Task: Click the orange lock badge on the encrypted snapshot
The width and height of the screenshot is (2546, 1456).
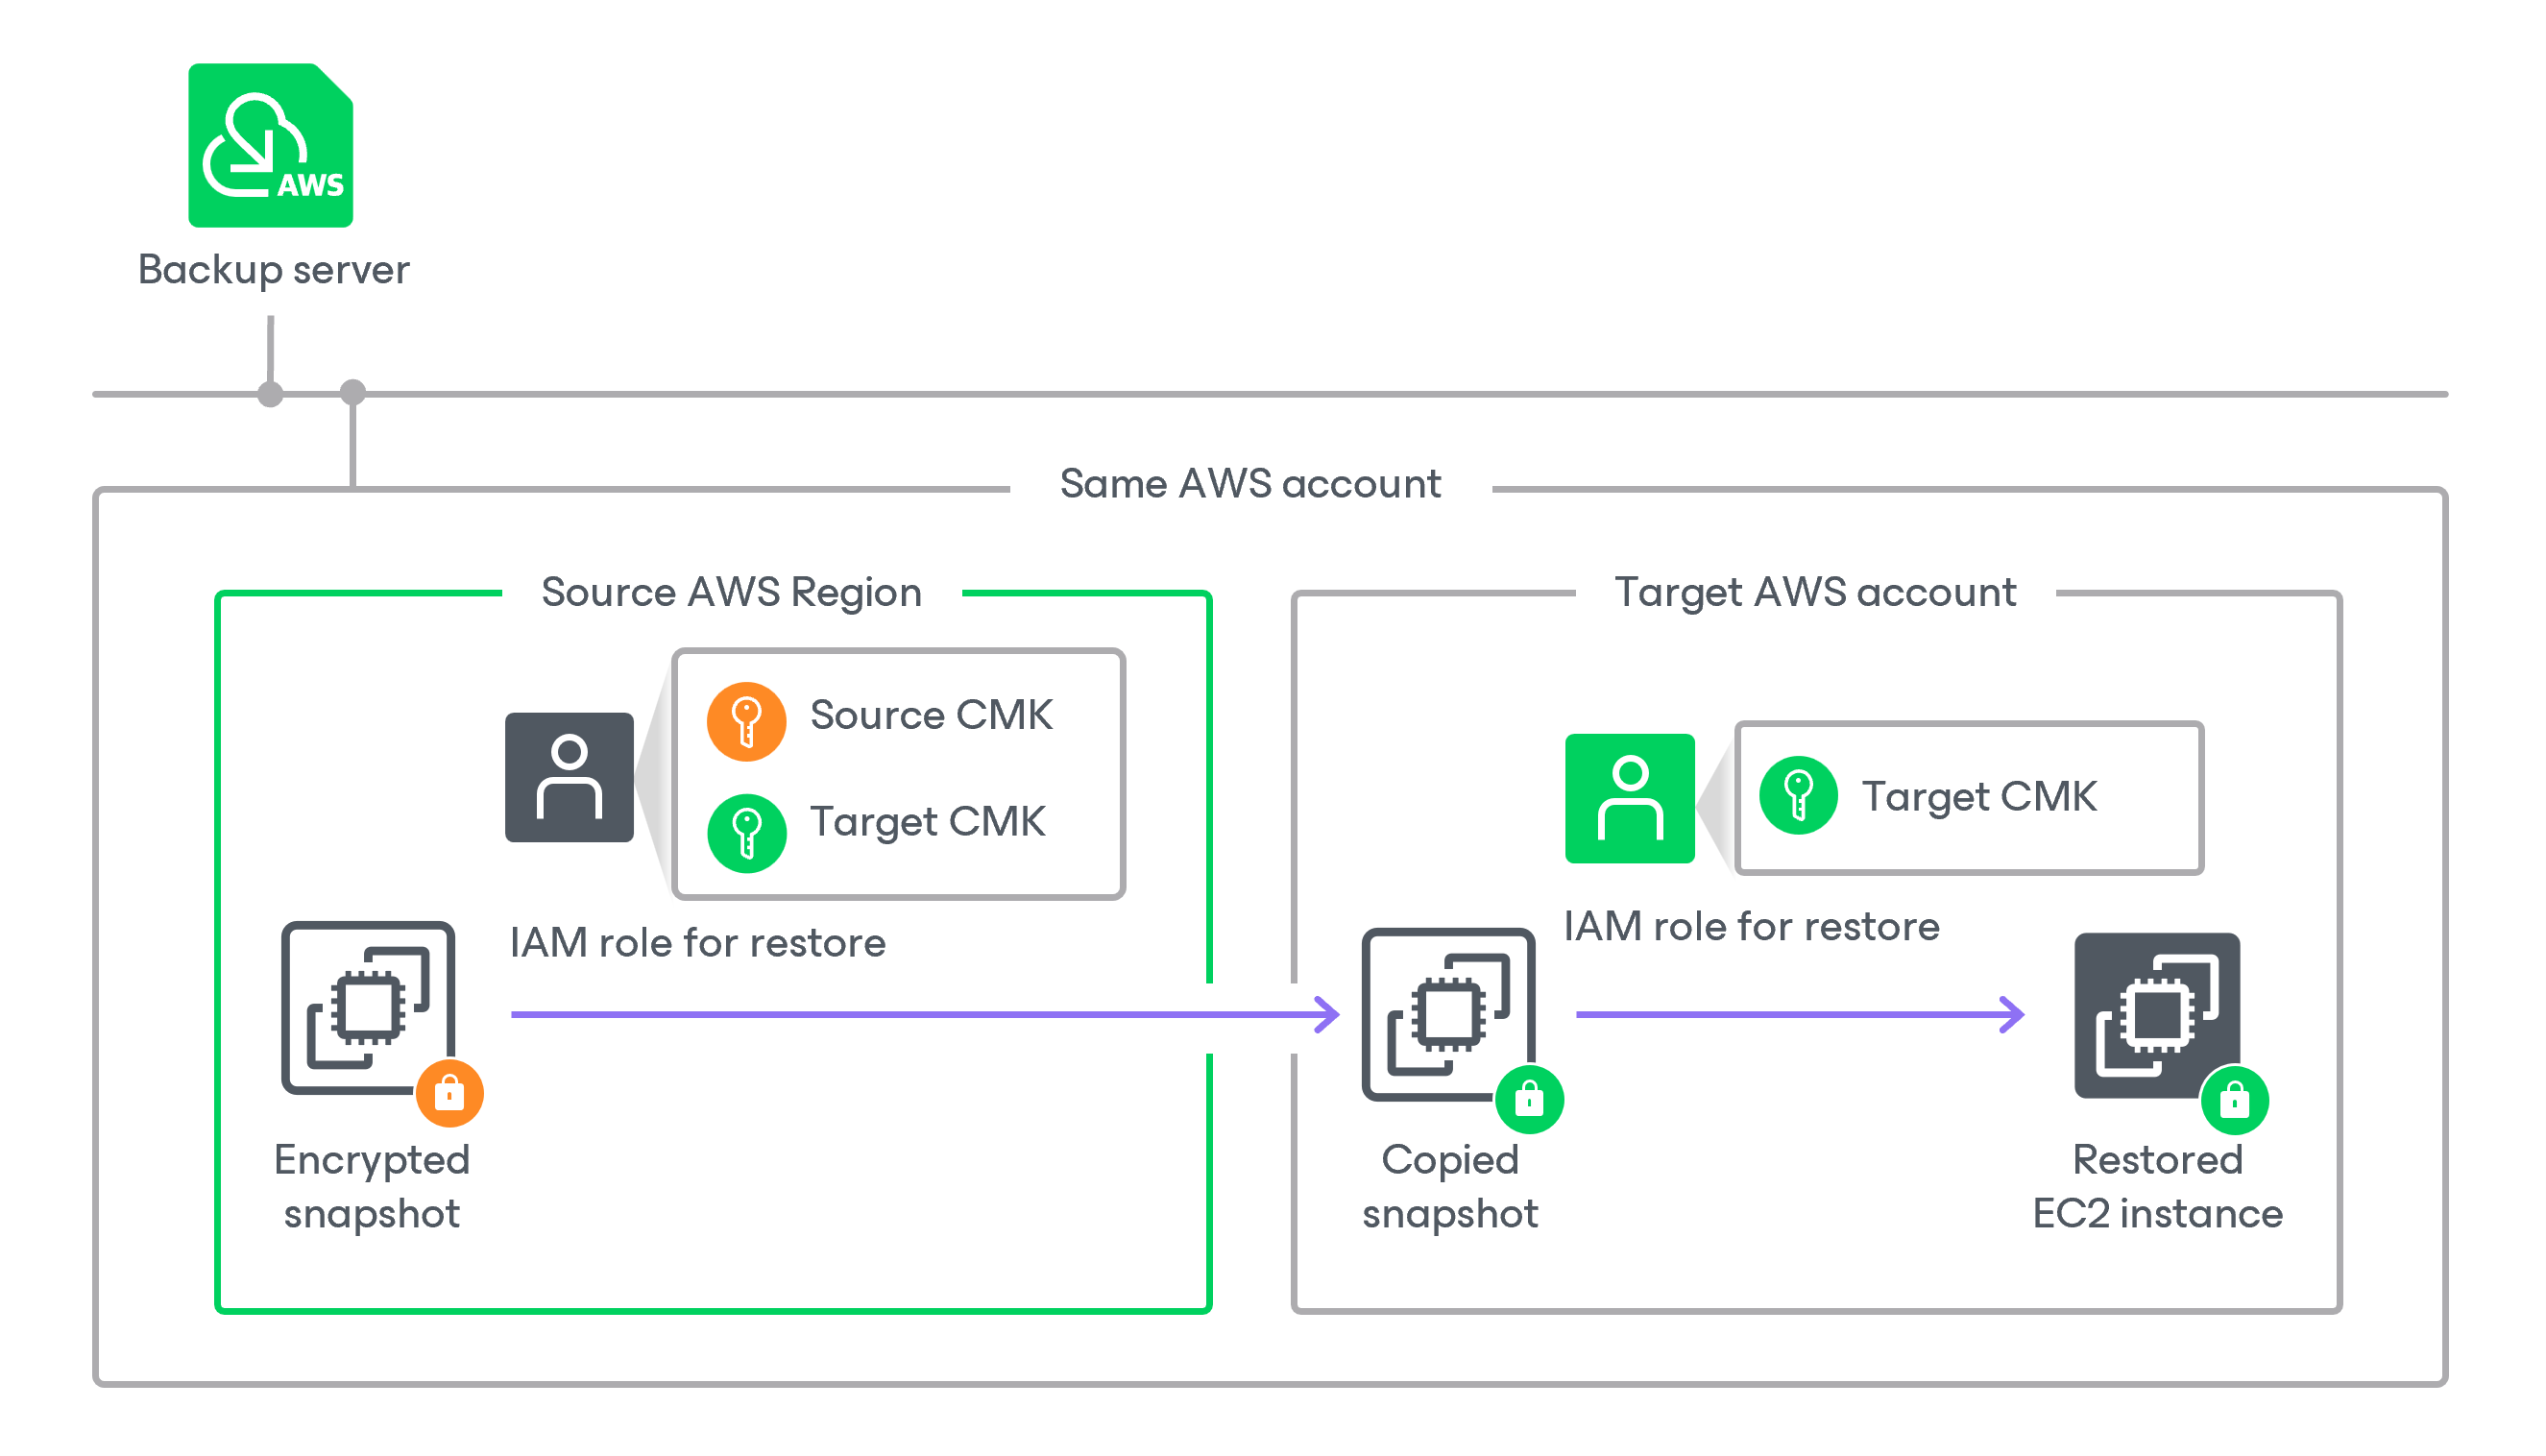Action: (450, 1093)
